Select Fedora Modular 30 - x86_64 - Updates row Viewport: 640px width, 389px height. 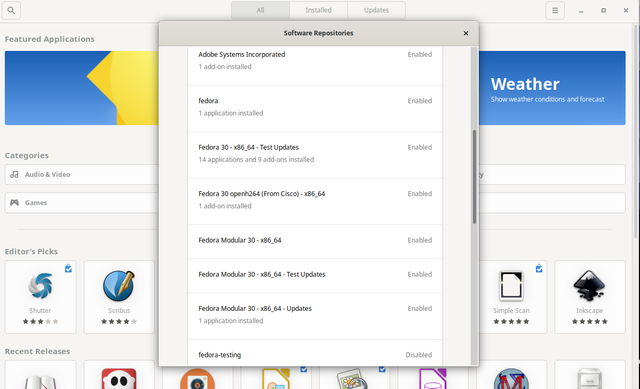point(315,316)
